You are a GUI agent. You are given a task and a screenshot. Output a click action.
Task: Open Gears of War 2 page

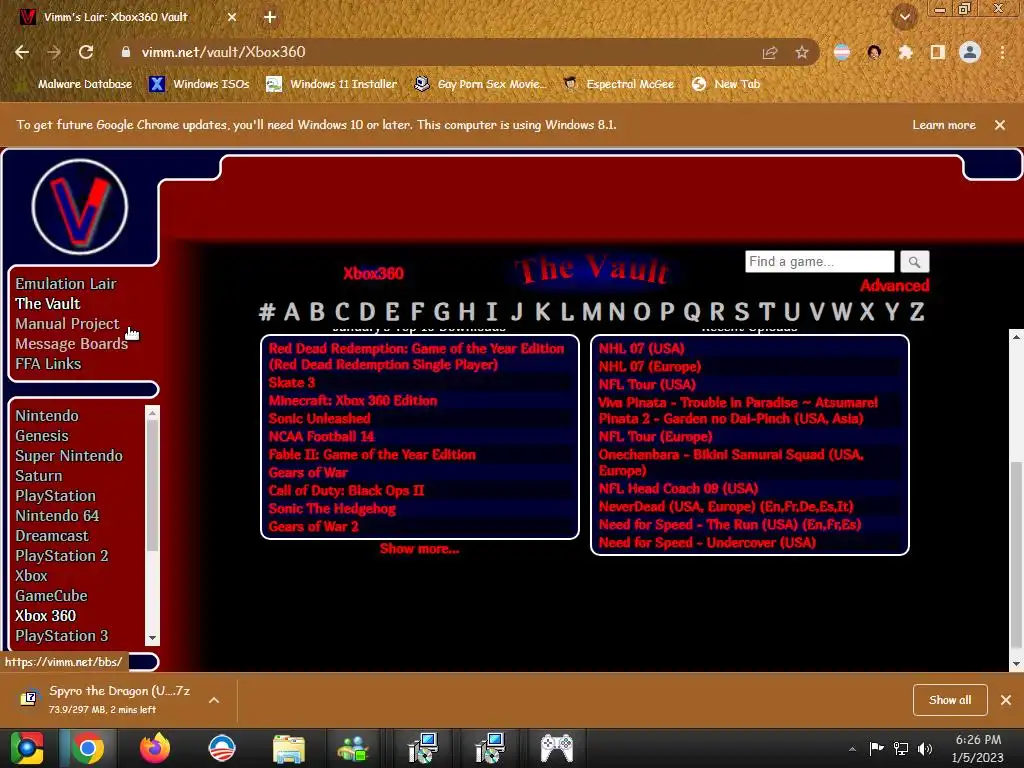[x=313, y=526]
